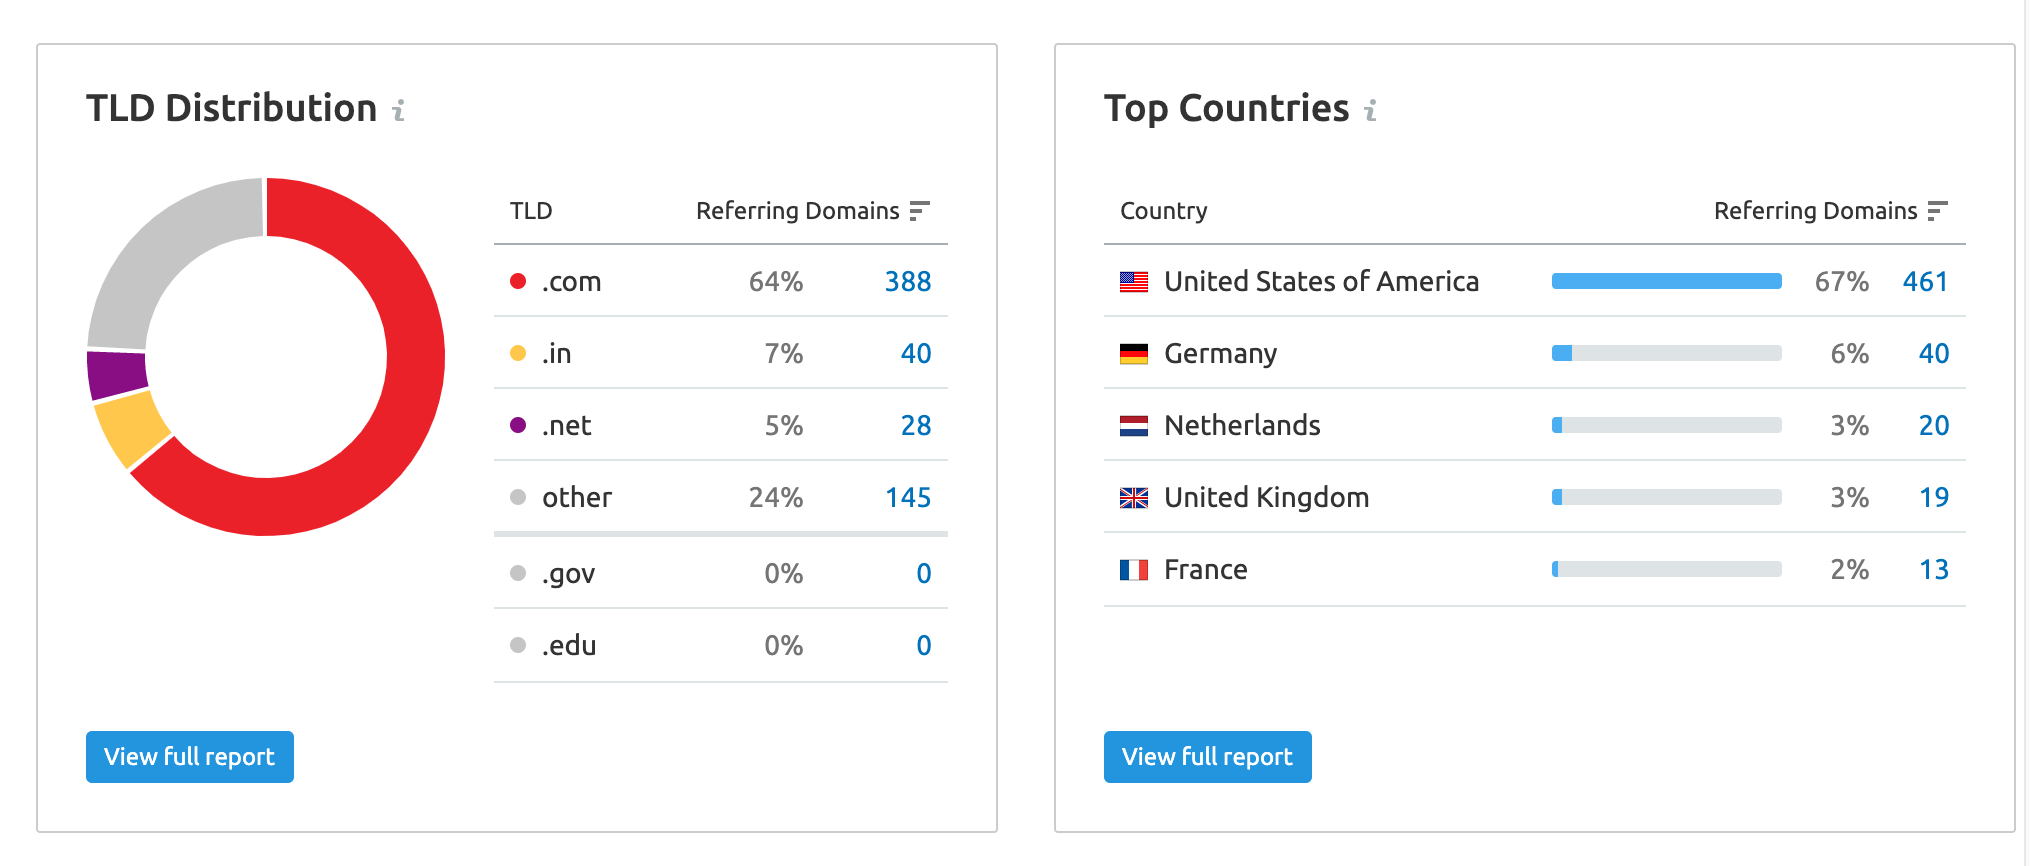2030x866 pixels.
Task: Click the Germany flag icon
Action: click(1134, 354)
